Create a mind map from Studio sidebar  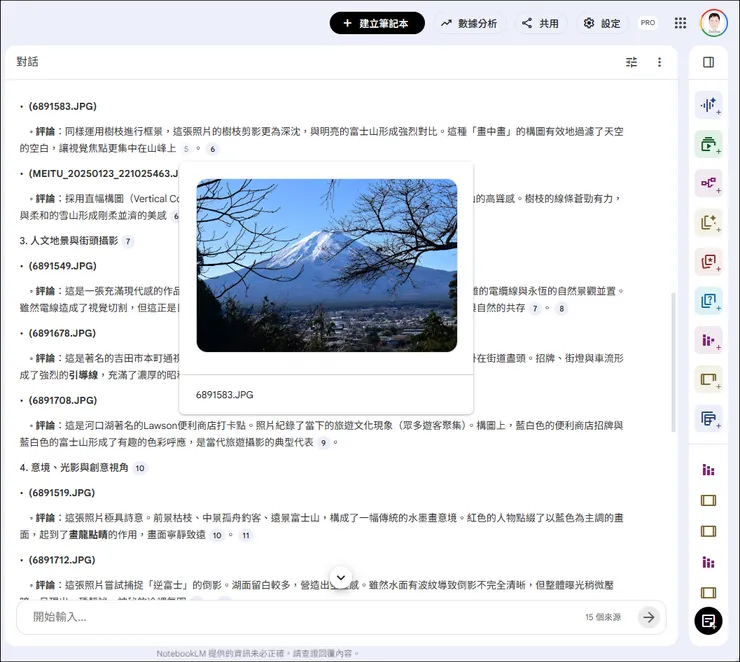708,183
